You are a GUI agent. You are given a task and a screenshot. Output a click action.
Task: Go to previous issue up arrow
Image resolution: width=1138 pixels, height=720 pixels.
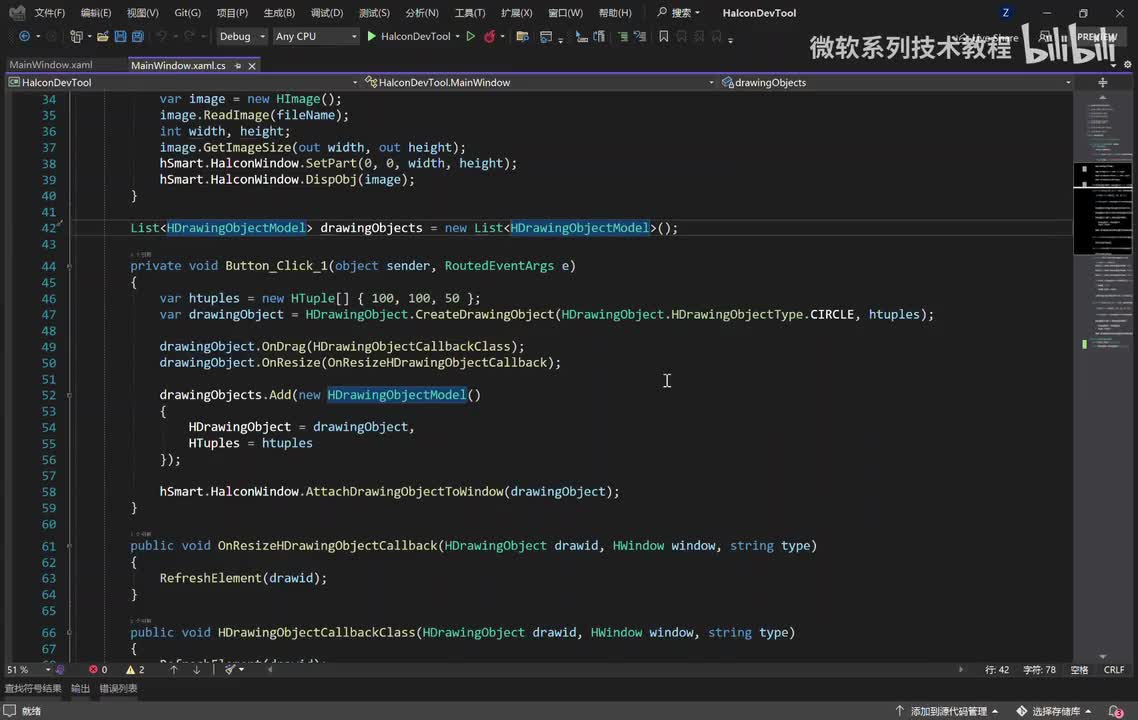point(173,669)
